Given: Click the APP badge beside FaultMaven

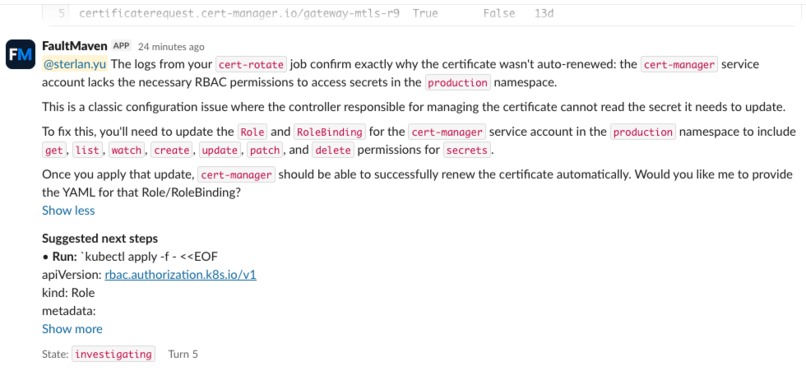Looking at the screenshot, I should (121, 46).
